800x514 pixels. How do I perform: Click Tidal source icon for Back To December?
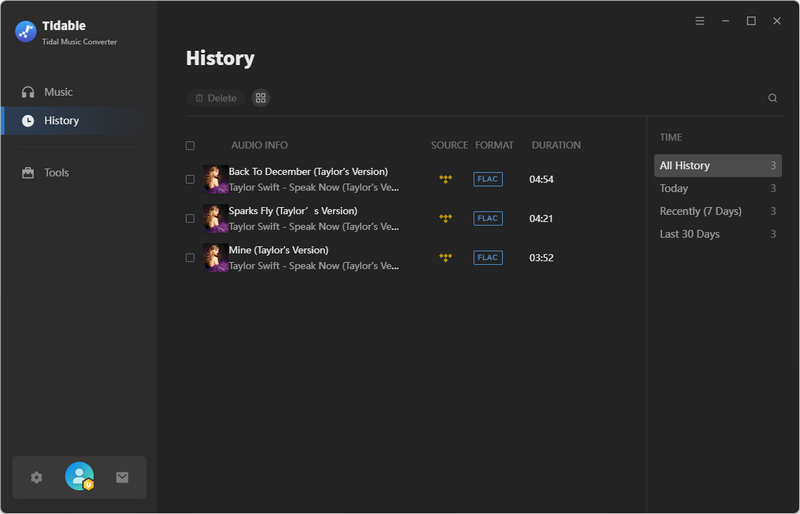point(445,179)
